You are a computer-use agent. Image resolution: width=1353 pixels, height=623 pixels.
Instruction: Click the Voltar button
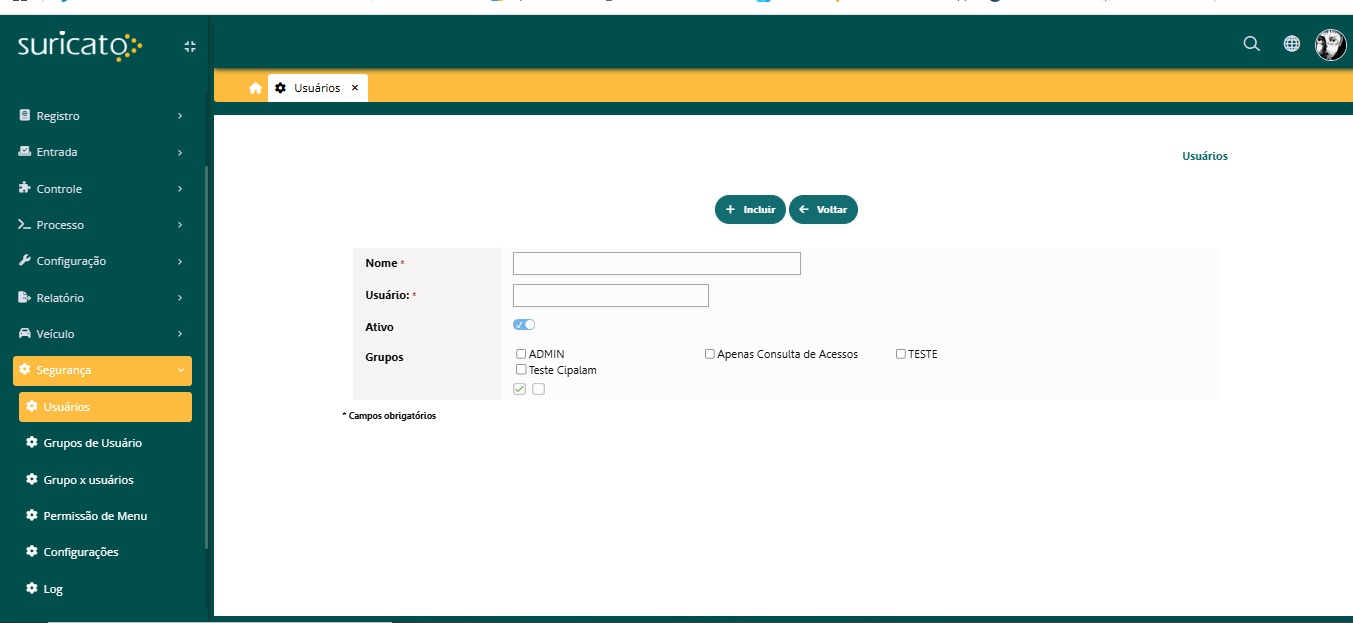tap(823, 210)
